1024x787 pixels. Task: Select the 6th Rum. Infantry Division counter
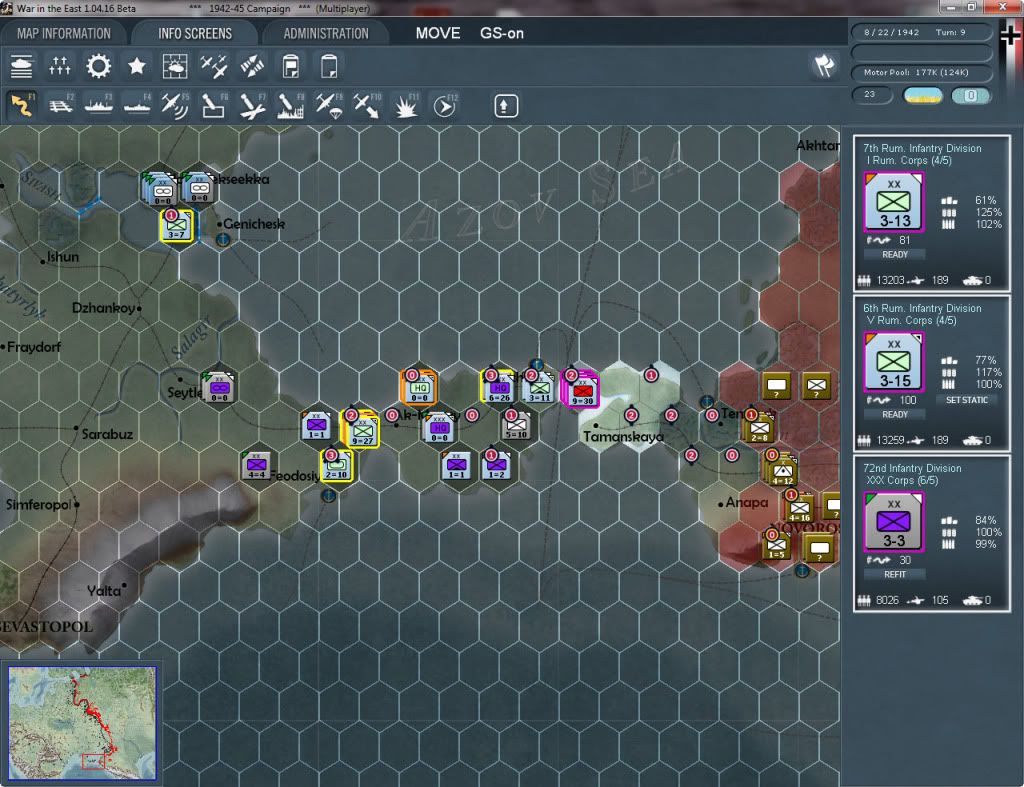(x=894, y=362)
